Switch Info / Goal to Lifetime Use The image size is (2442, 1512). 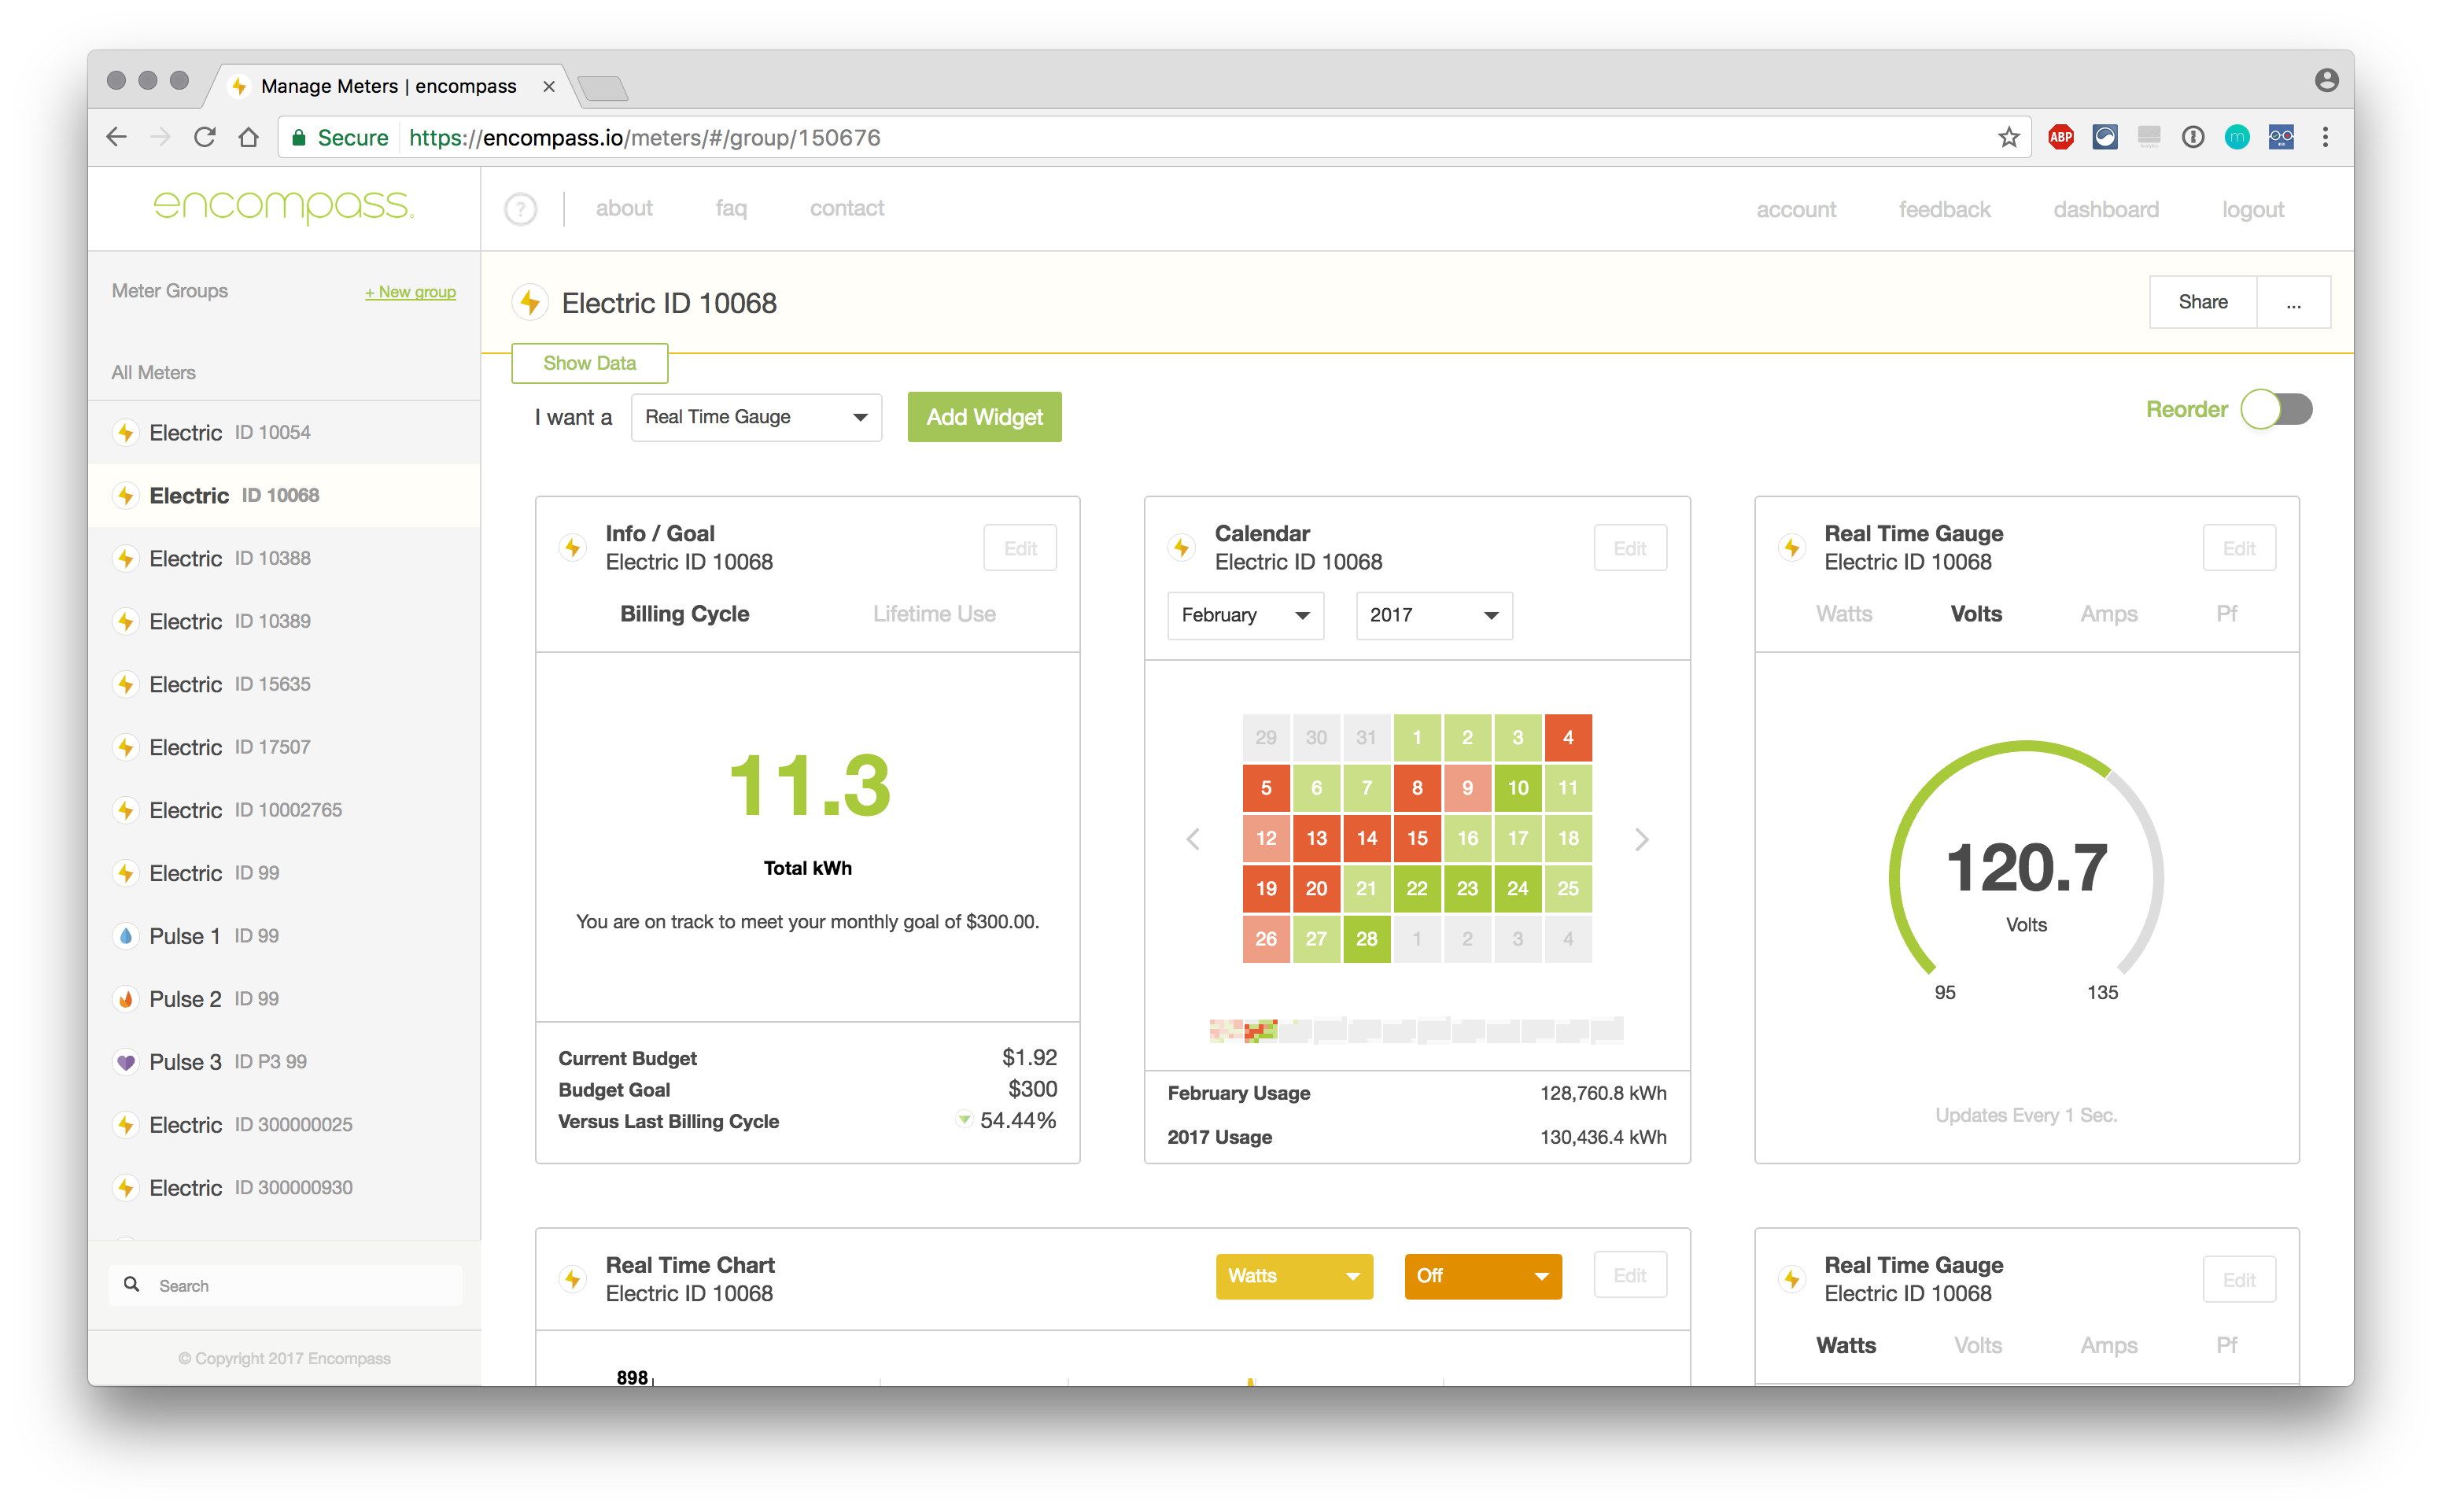tap(933, 614)
